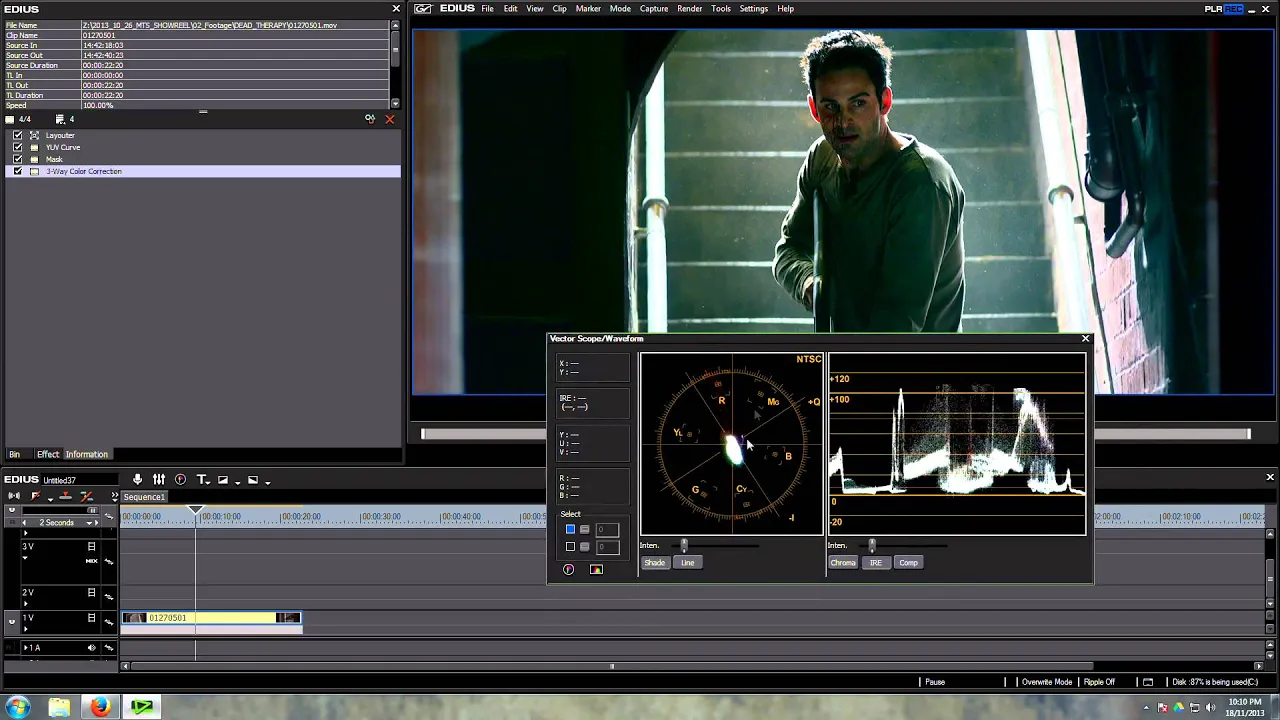Click the Line button in vector scope

687,563
